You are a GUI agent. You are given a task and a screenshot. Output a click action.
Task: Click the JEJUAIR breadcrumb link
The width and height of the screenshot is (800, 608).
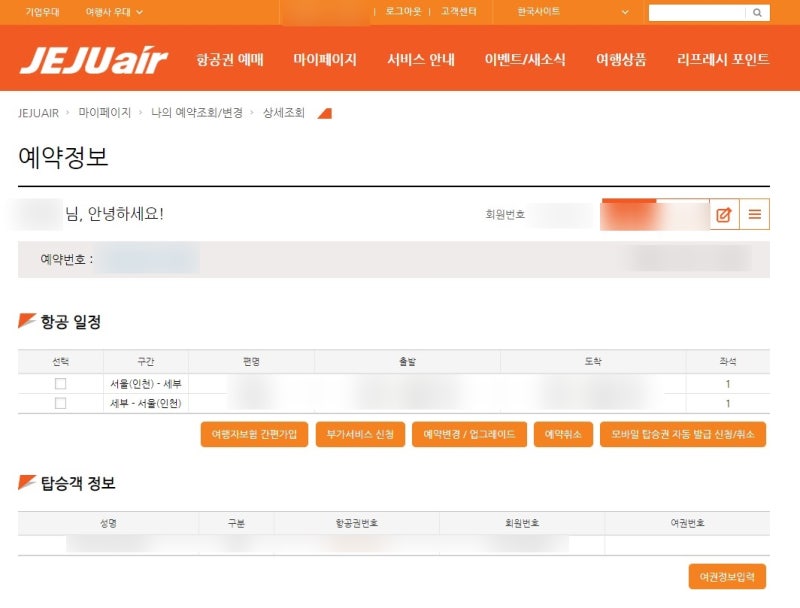(38, 113)
